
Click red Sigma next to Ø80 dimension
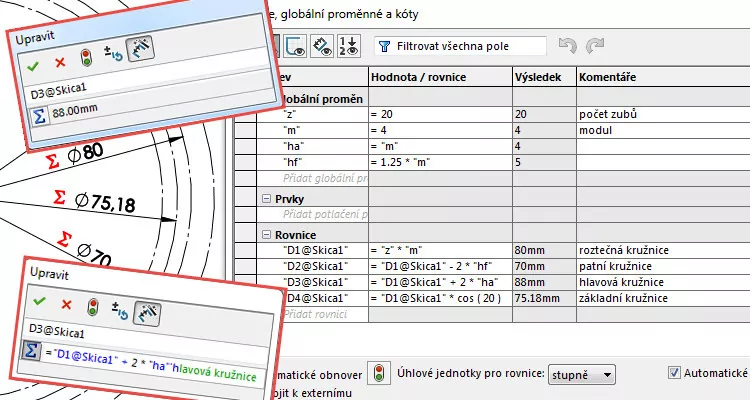52,160
